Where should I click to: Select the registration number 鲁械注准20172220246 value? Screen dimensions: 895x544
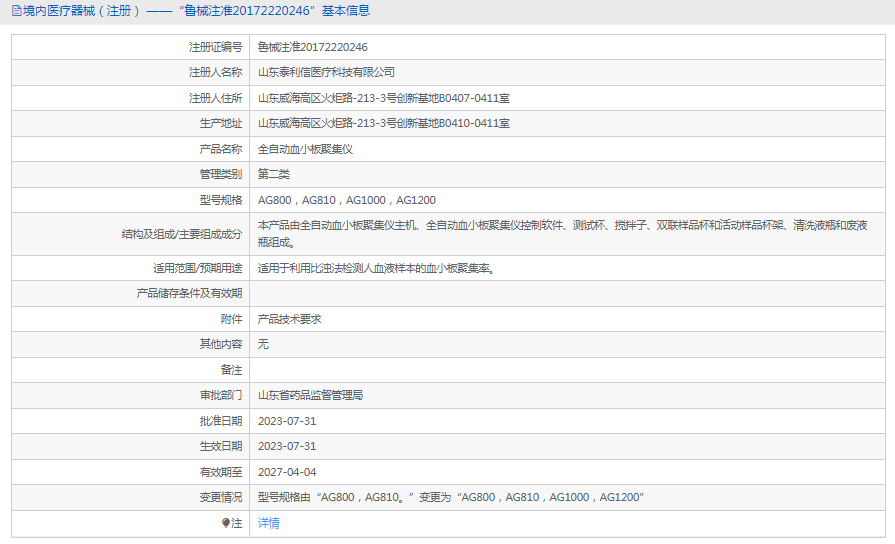pos(312,47)
